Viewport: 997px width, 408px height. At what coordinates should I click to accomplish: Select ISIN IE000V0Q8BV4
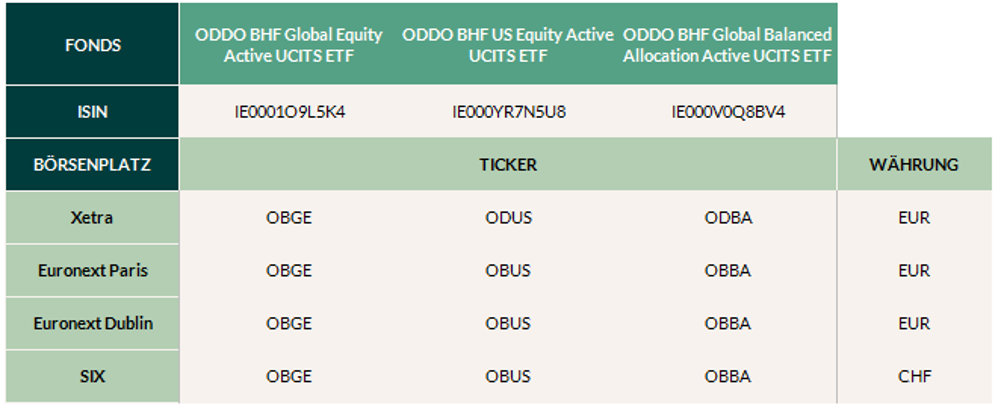(x=727, y=112)
